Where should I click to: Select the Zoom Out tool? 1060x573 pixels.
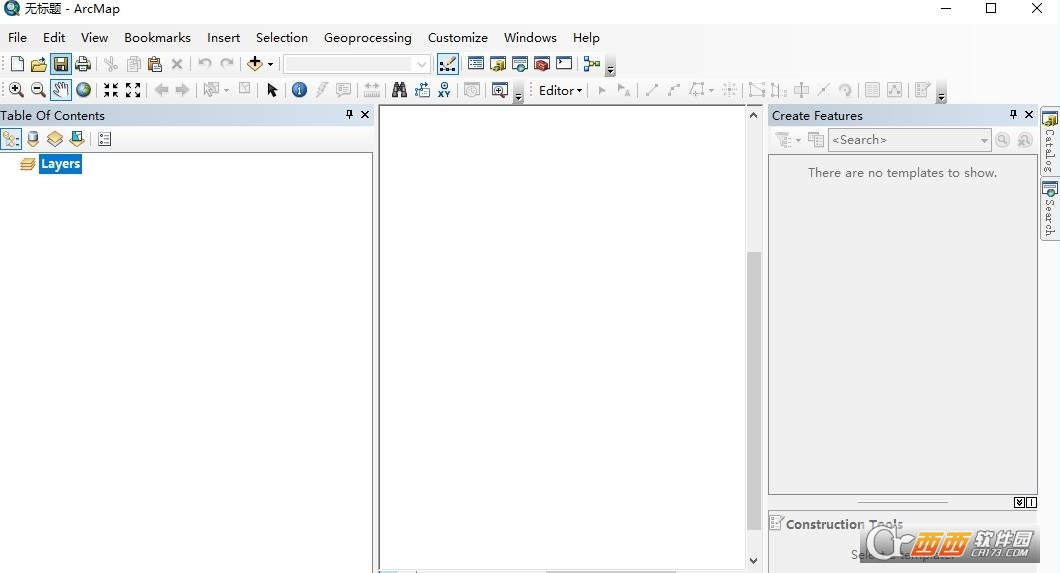click(39, 90)
